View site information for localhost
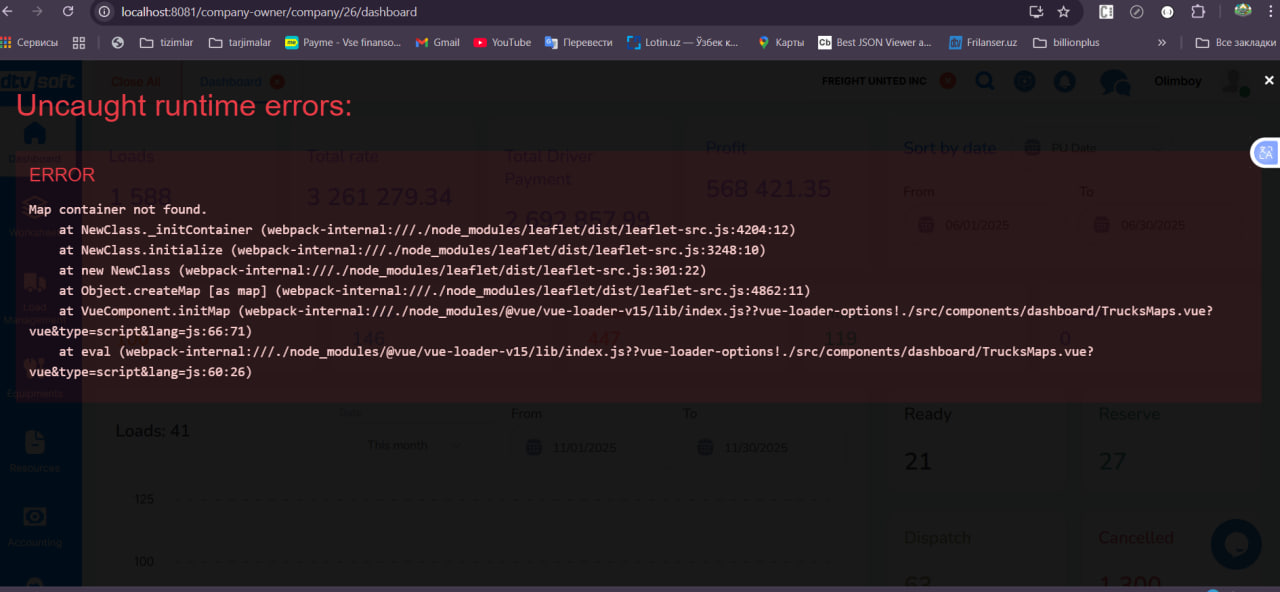The width and height of the screenshot is (1280, 592). tap(104, 12)
